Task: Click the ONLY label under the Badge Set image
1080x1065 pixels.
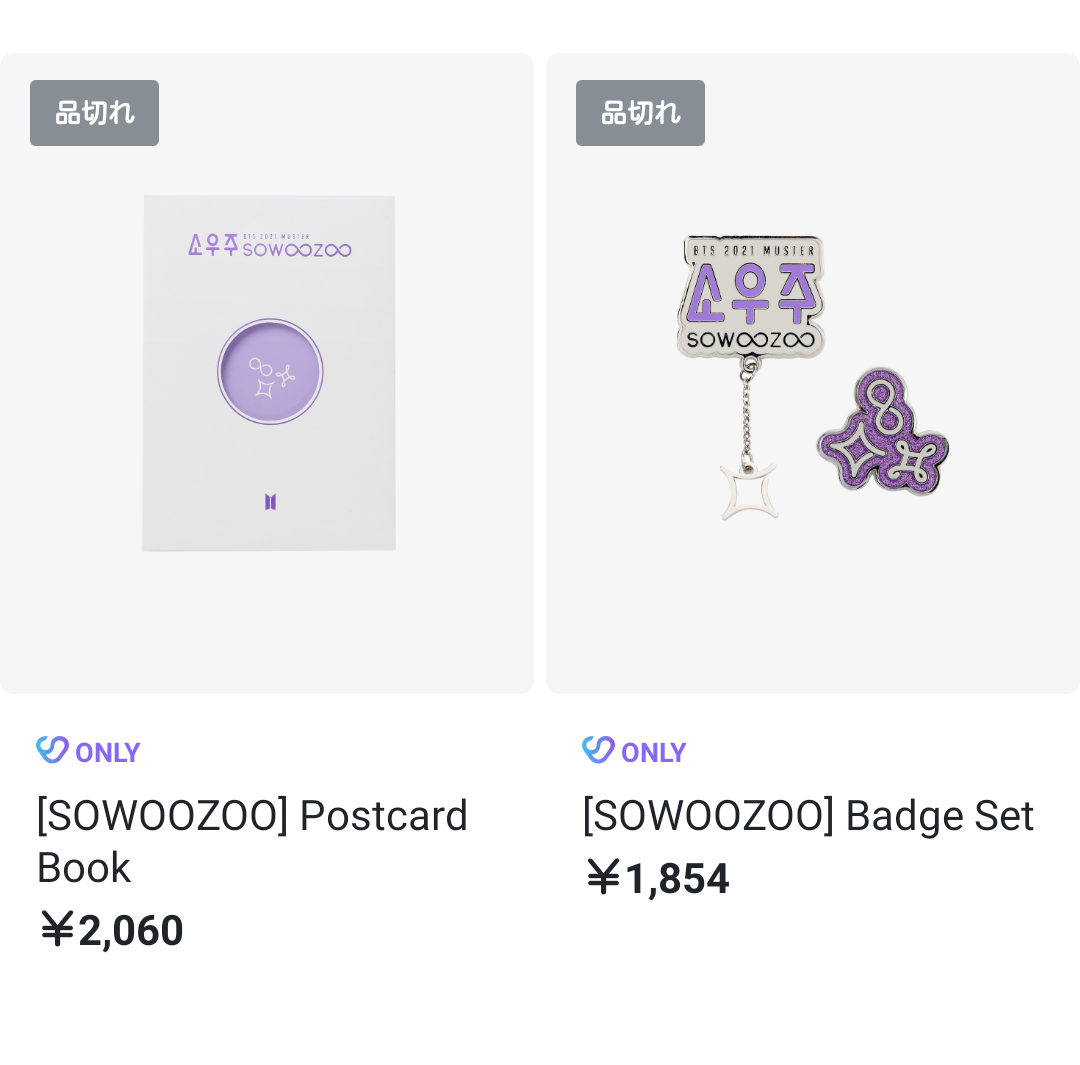Action: tap(654, 752)
